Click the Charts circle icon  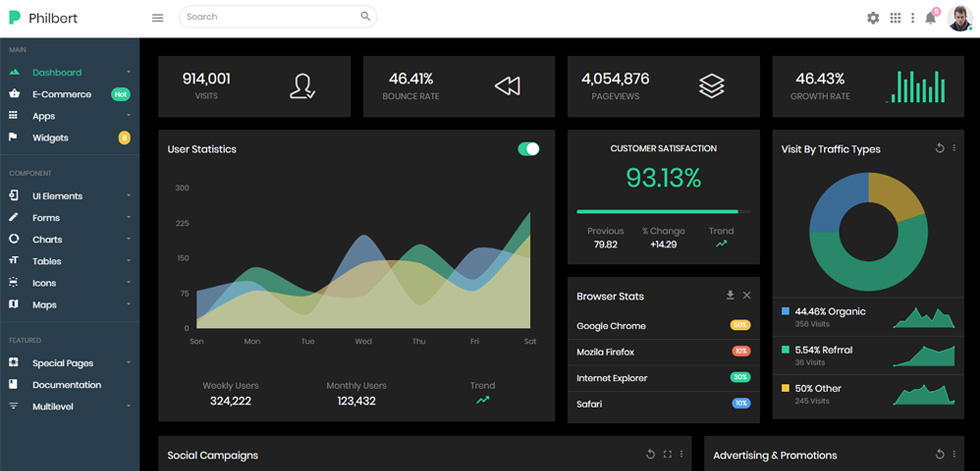click(14, 239)
